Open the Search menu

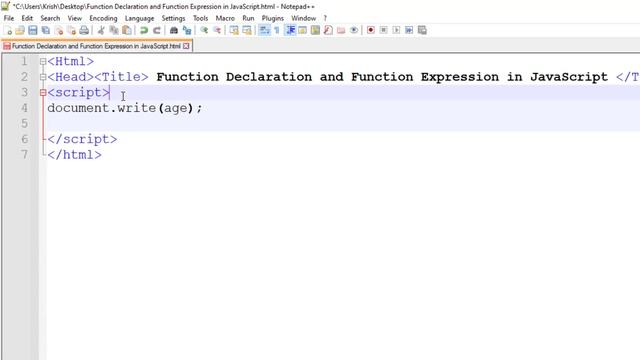[50, 18]
